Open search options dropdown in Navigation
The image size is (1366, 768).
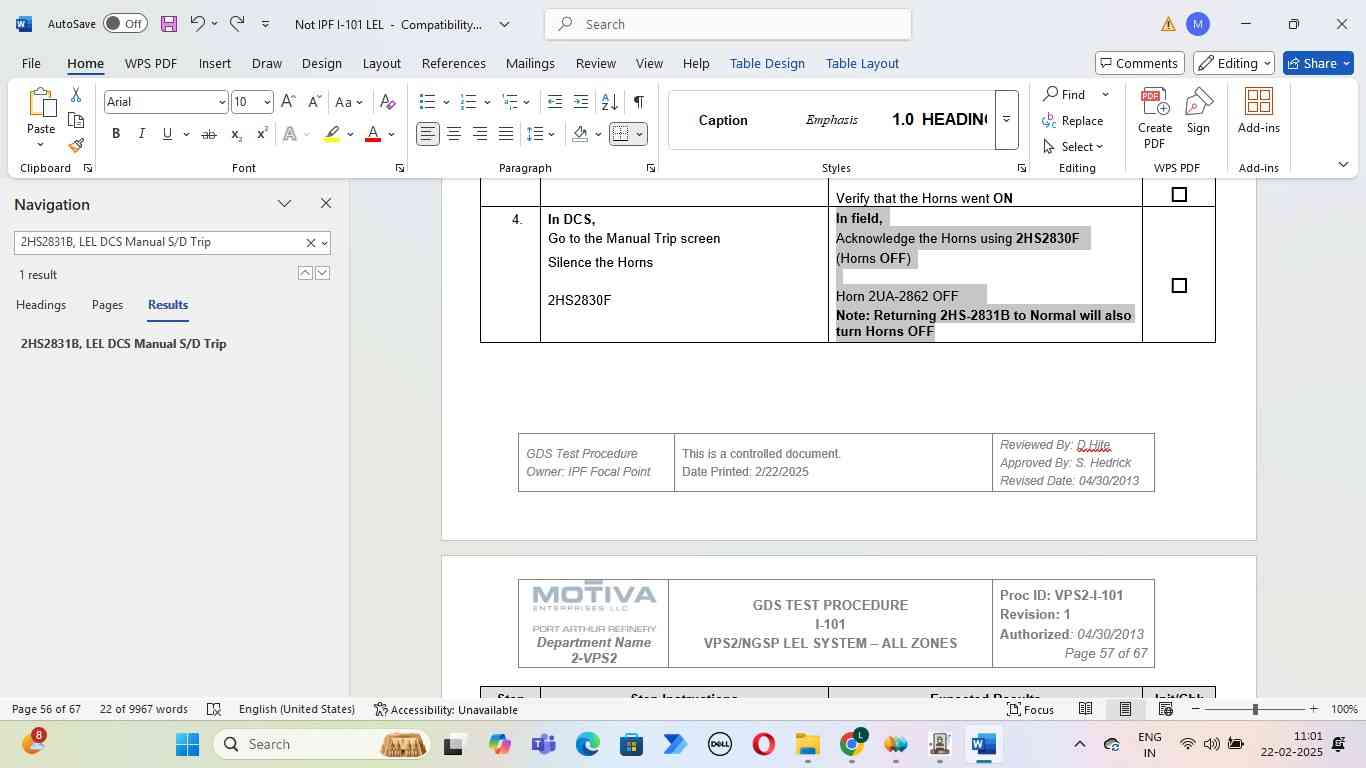point(324,243)
